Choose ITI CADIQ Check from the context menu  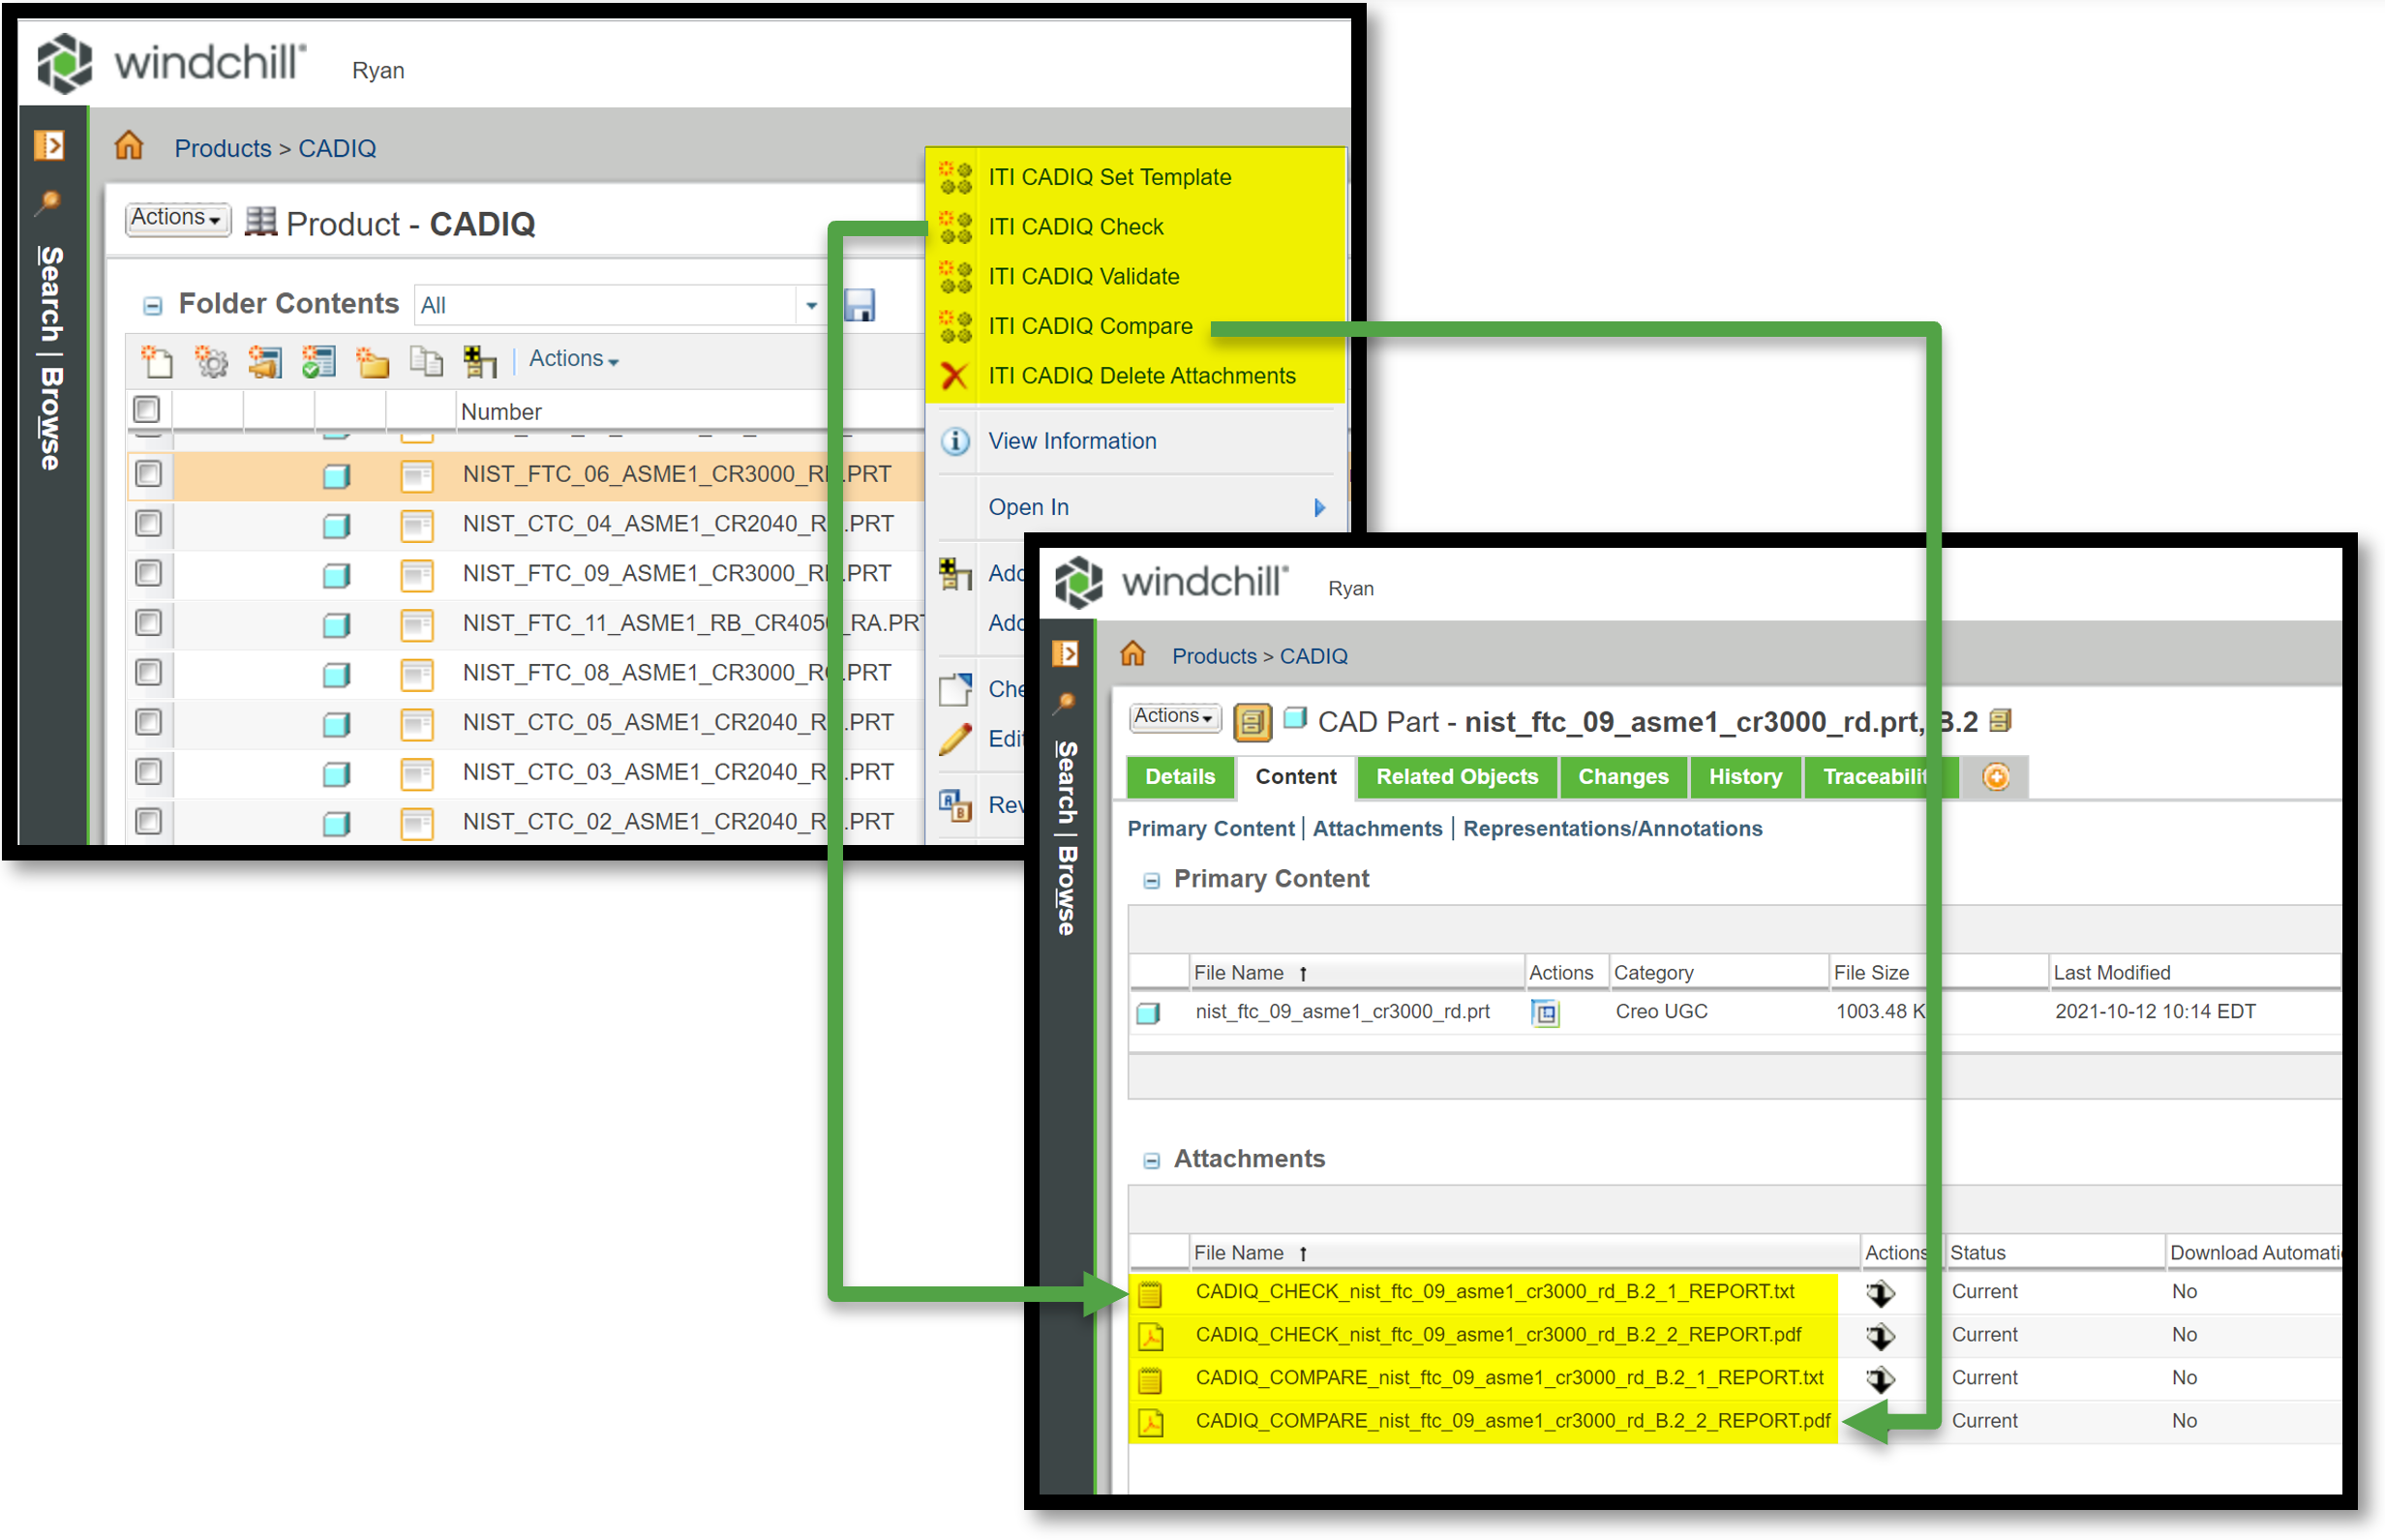[x=1076, y=227]
